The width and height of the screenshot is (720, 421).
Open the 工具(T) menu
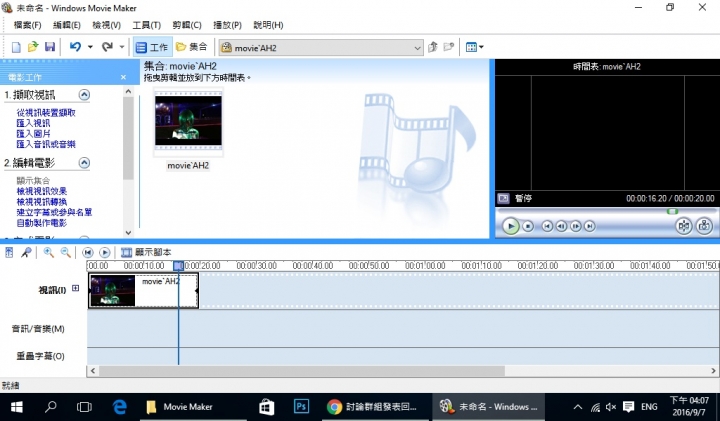pos(146,25)
